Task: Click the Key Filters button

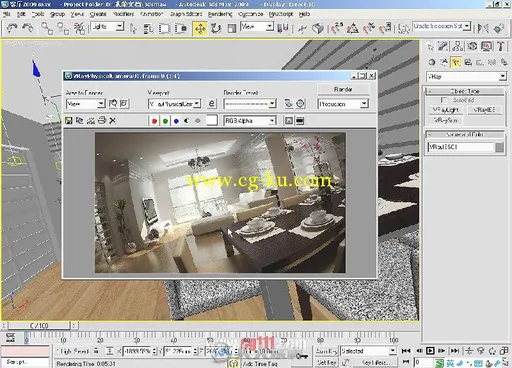Action: coord(375,362)
